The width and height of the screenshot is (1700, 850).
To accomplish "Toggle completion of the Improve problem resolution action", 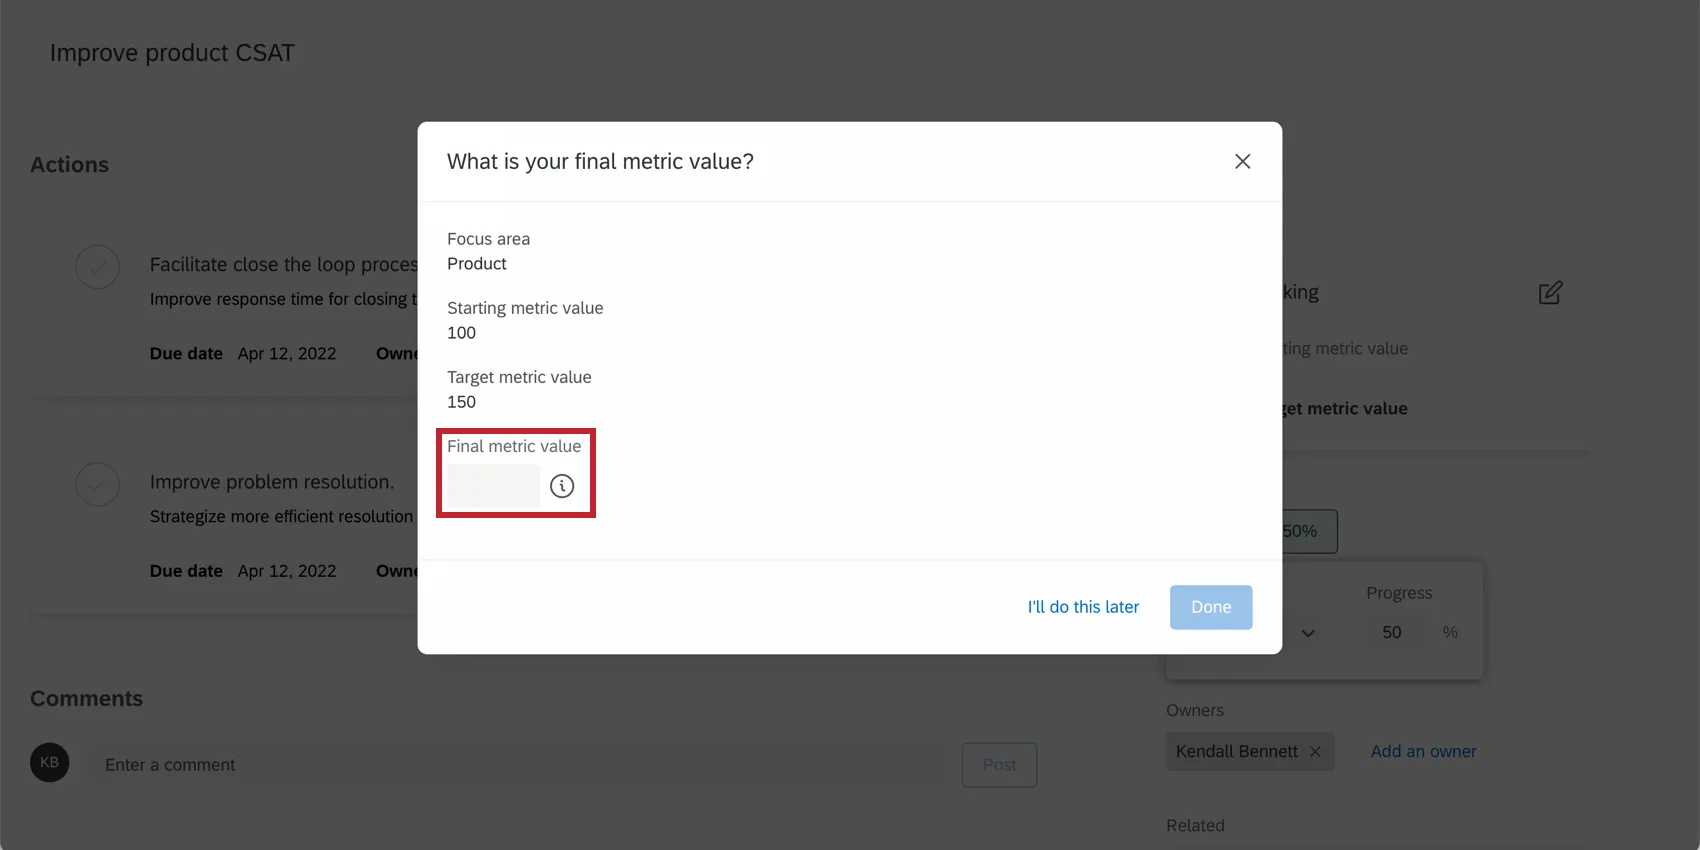I will (97, 484).
